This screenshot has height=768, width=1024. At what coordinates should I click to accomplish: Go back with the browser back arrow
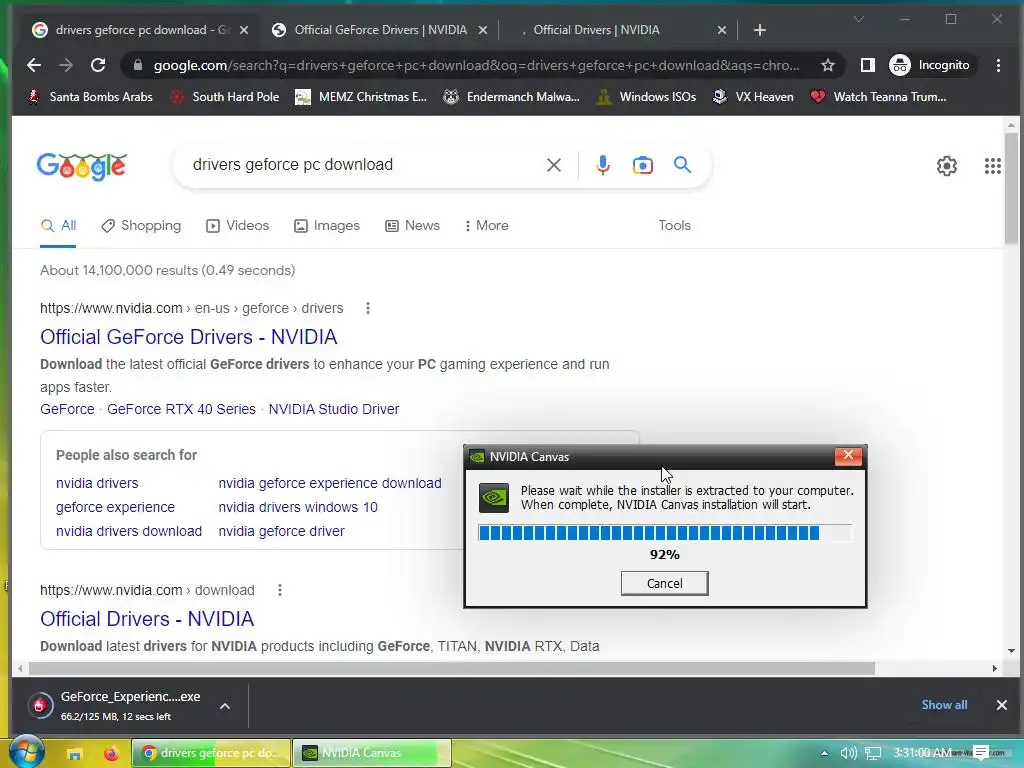tap(34, 65)
